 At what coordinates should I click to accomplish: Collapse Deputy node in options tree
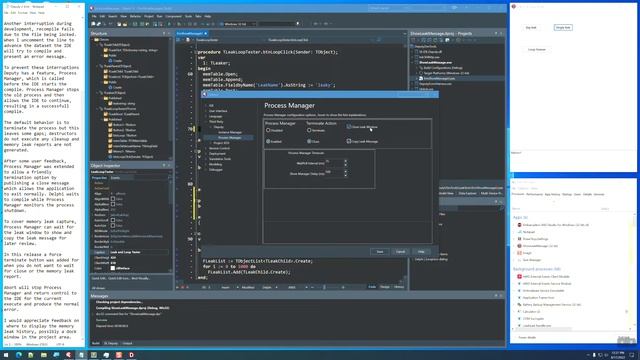tap(211, 127)
